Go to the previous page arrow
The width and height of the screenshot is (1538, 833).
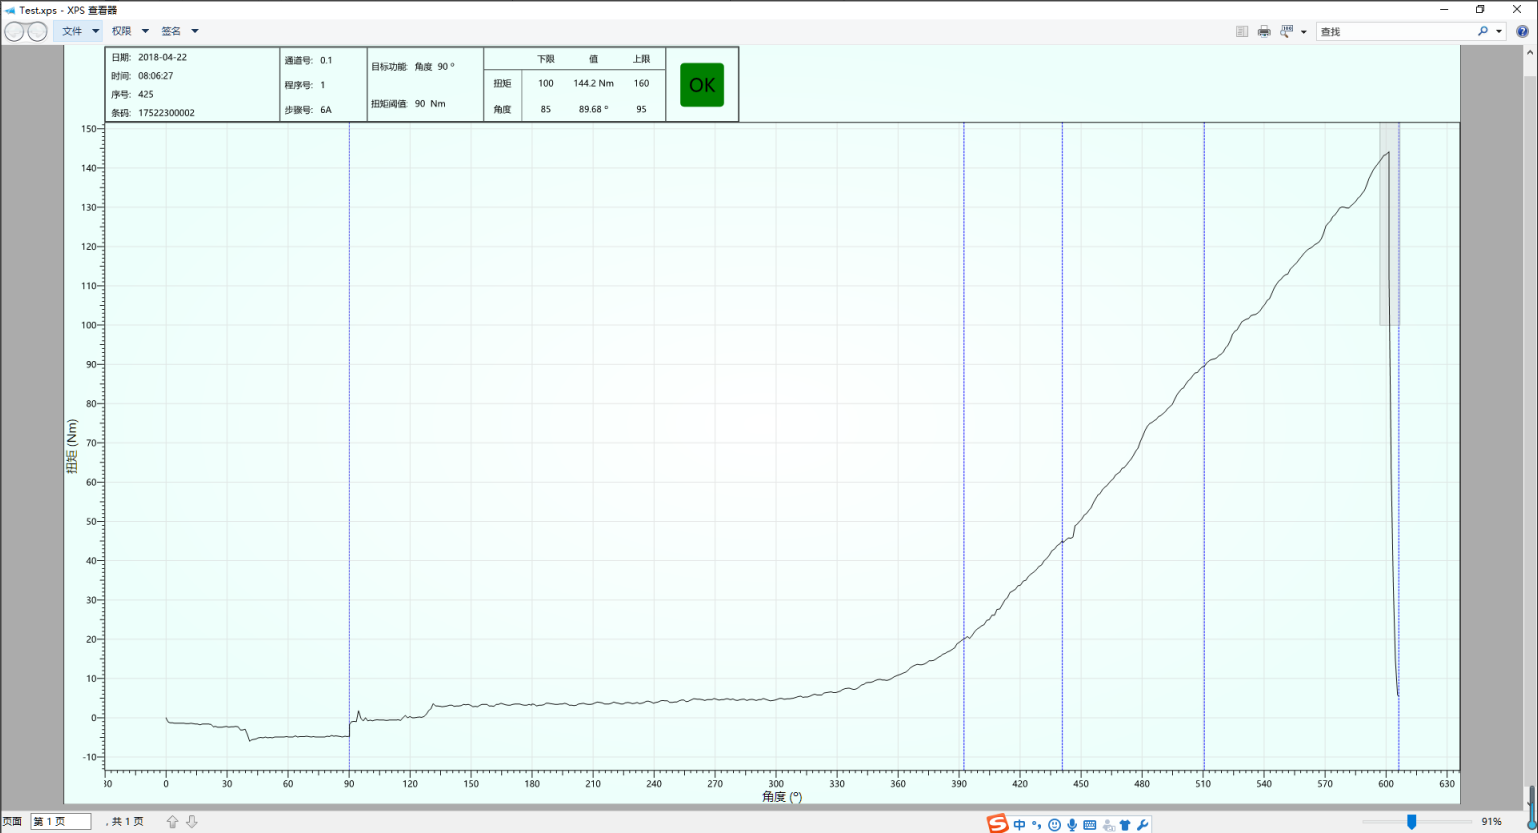pos(172,821)
